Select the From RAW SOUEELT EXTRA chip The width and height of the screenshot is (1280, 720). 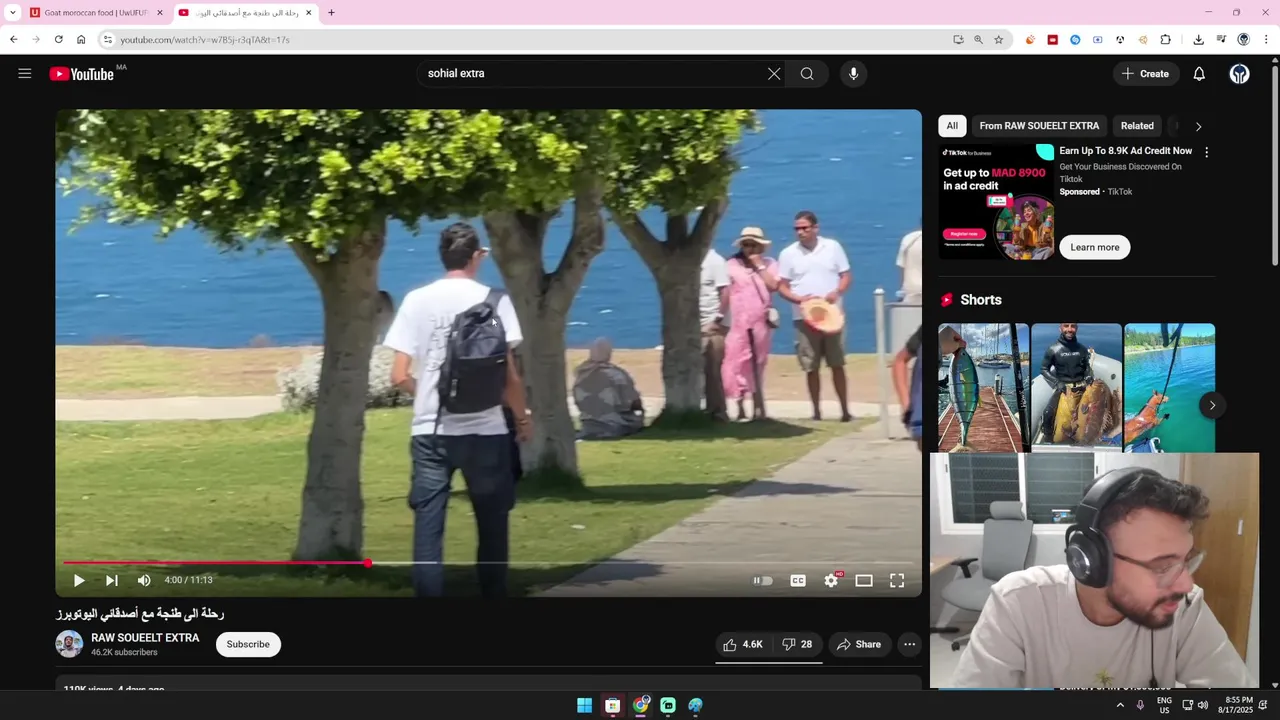[x=1039, y=126]
